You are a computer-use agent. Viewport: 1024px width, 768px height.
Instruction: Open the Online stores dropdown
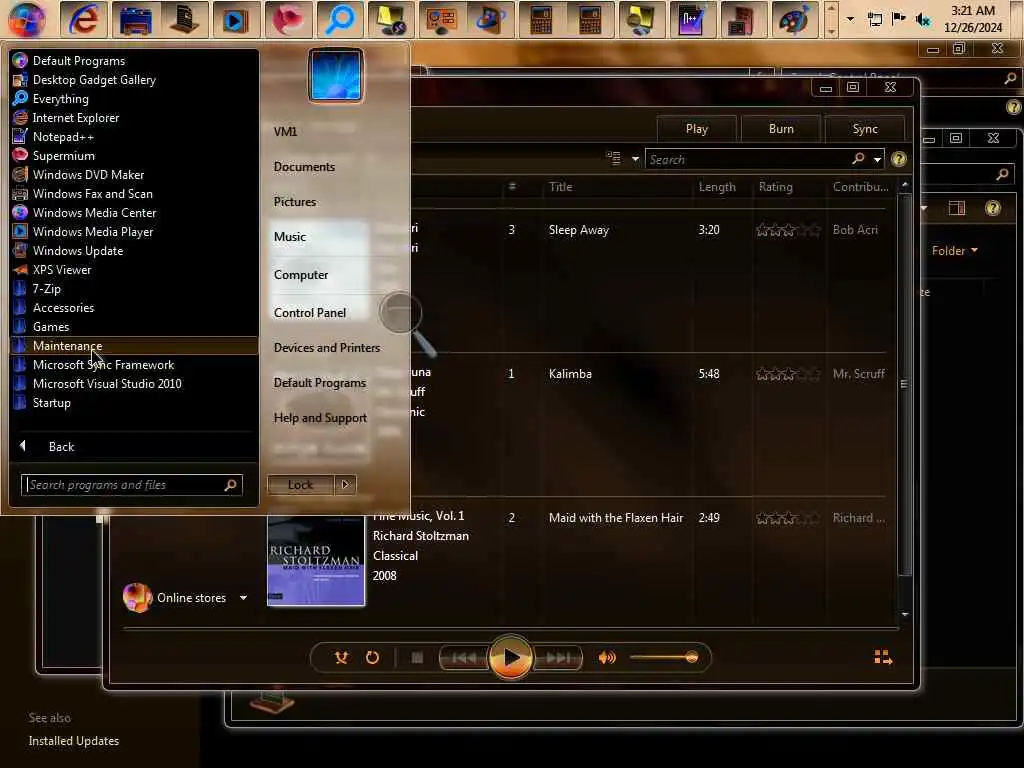(x=243, y=598)
